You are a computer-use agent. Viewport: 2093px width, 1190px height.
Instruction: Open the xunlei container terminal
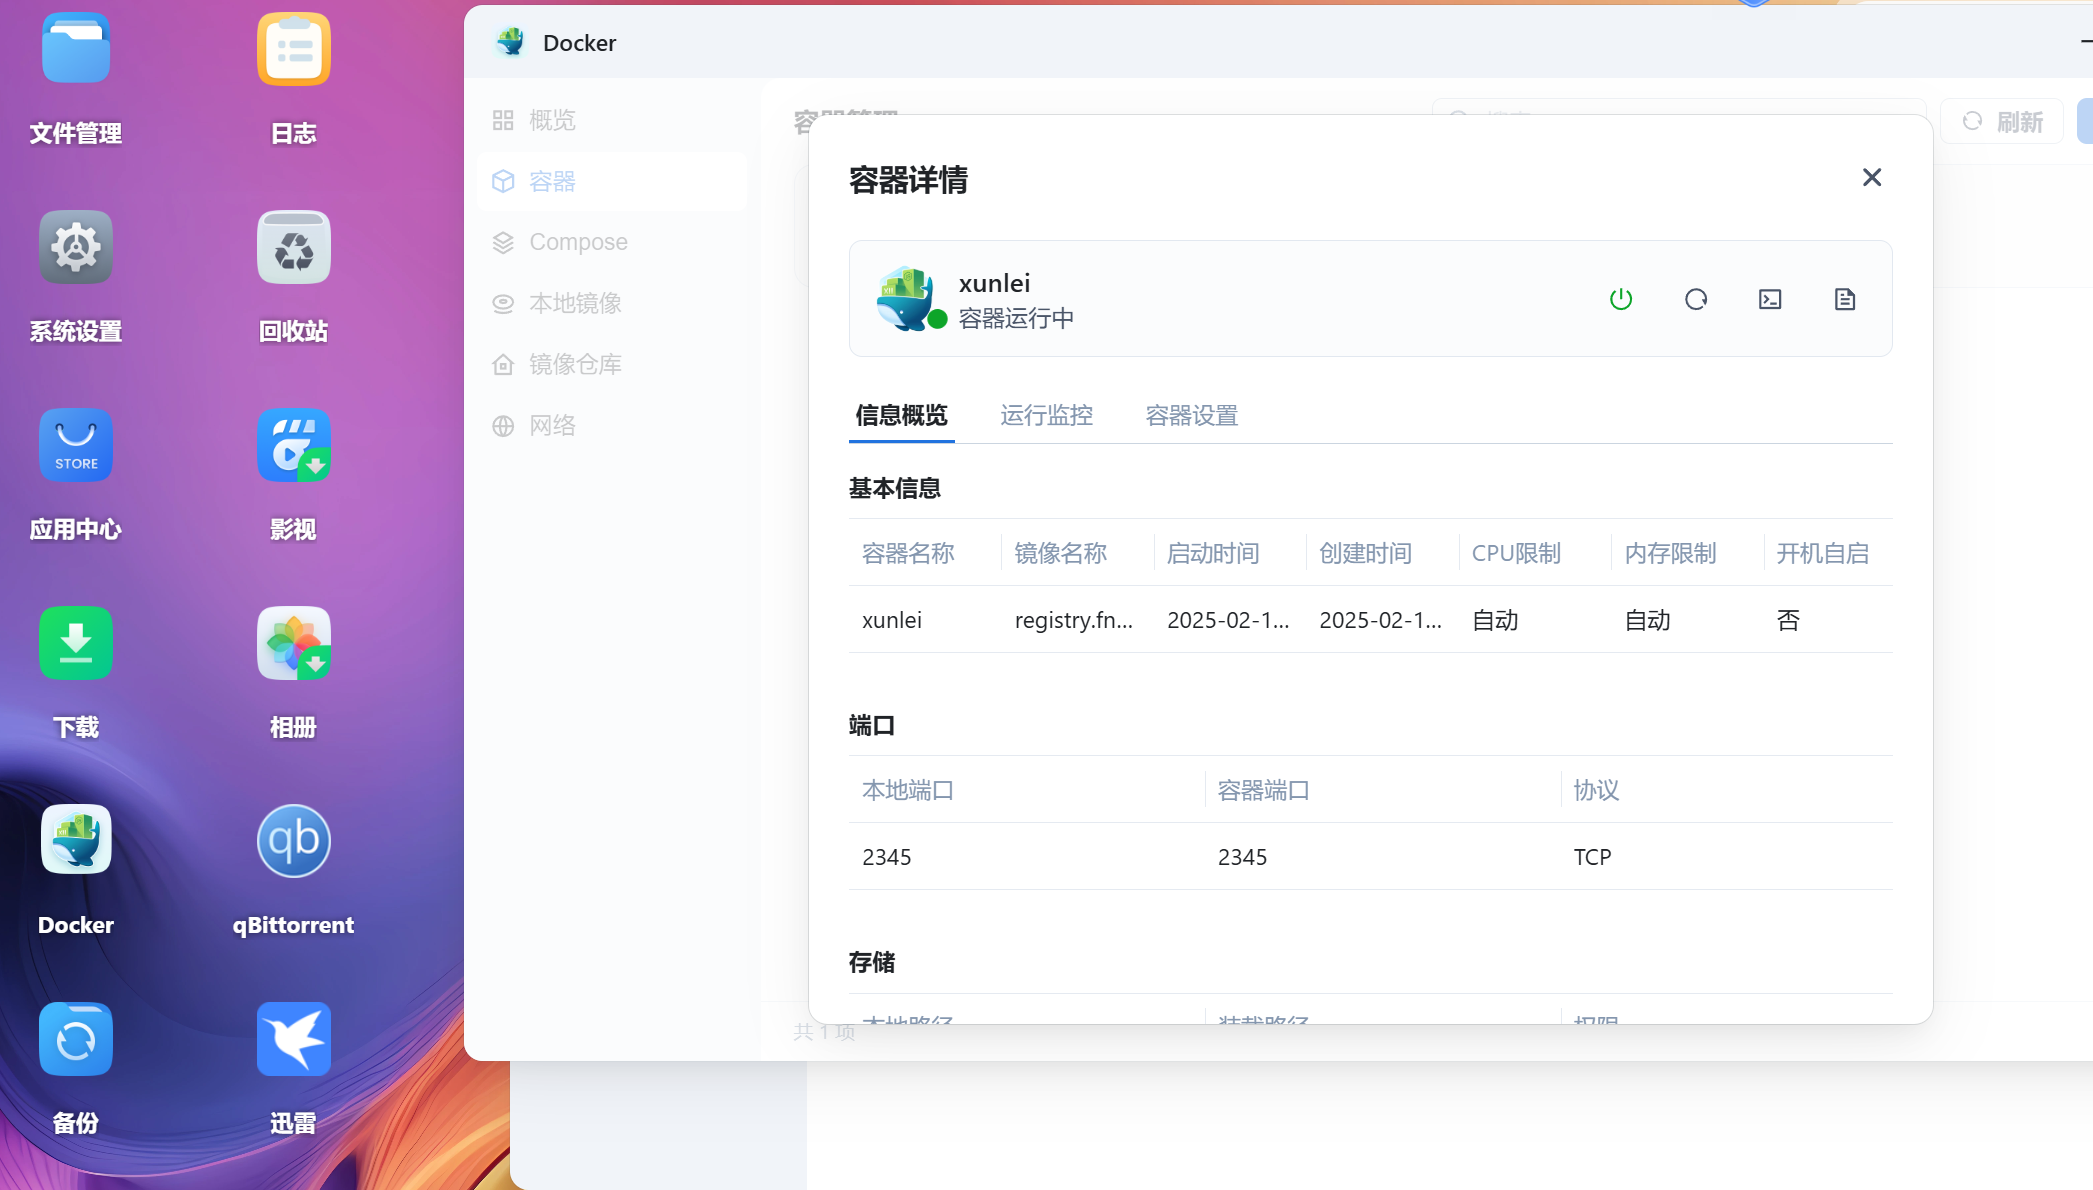1770,299
